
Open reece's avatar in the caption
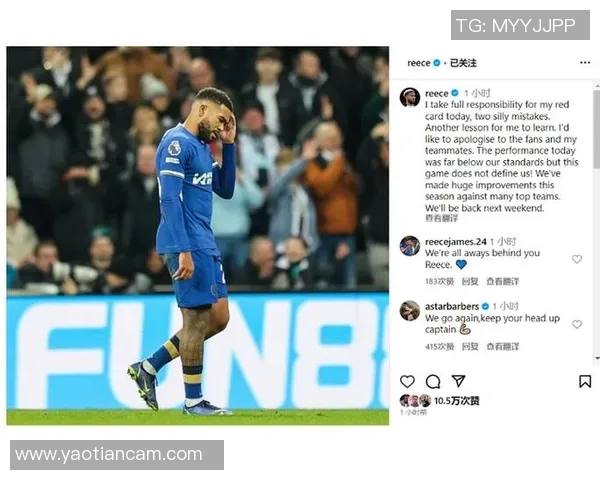click(410, 97)
